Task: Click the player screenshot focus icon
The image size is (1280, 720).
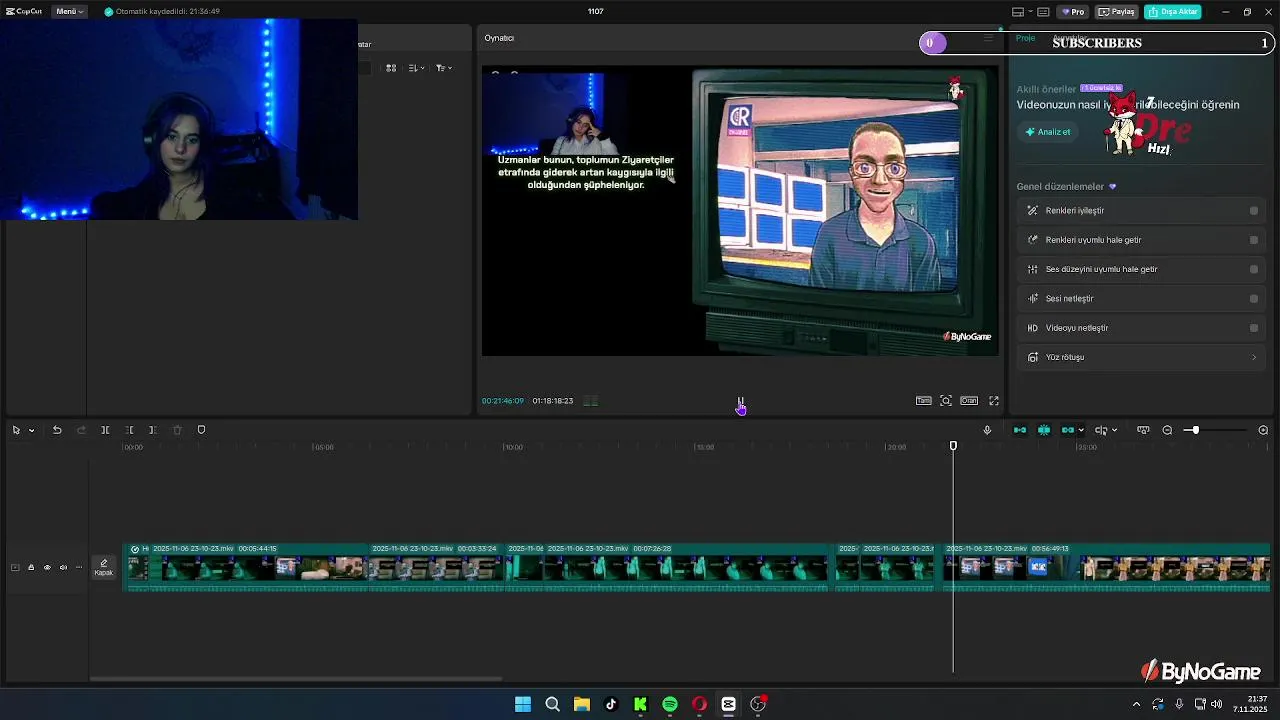Action: (x=946, y=401)
